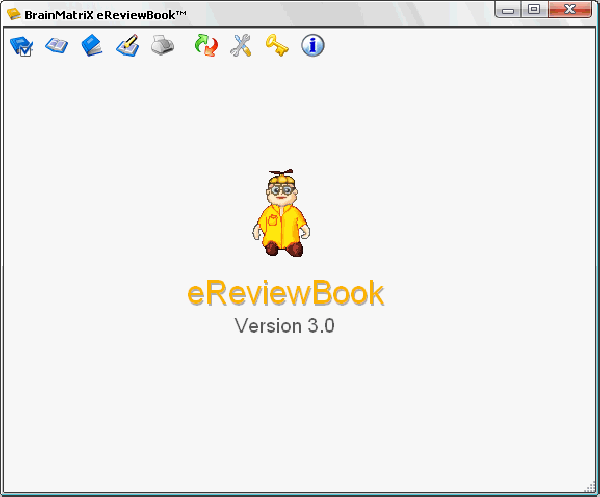Click the mascot character image

tap(281, 213)
